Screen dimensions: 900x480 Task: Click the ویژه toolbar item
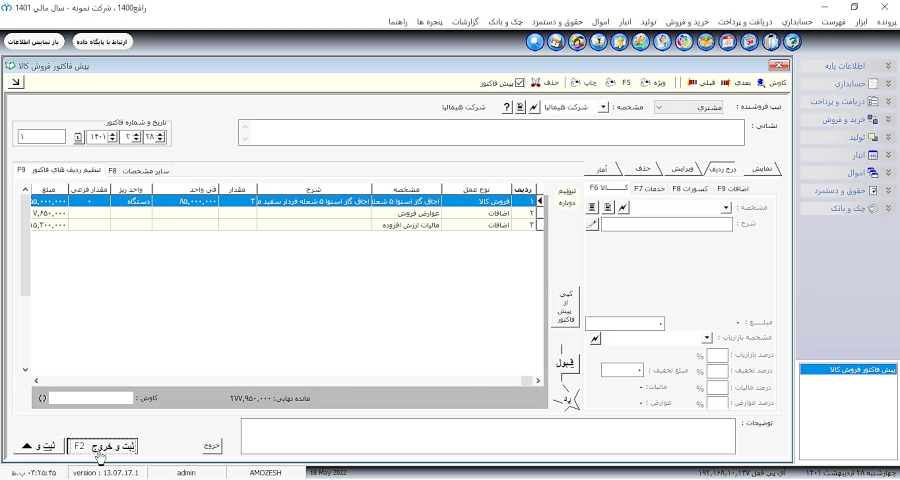pyautogui.click(x=653, y=83)
